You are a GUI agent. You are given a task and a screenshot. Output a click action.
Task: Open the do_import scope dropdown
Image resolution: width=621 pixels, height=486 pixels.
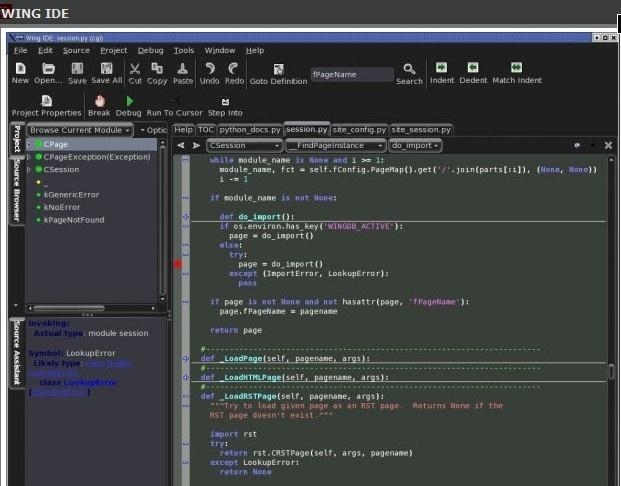pyautogui.click(x=415, y=145)
